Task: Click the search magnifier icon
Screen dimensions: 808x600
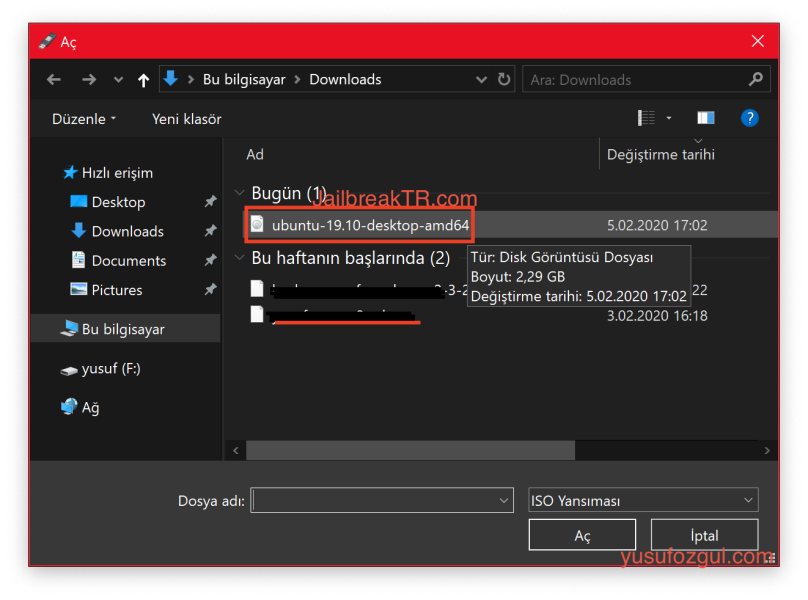Action: (x=755, y=79)
